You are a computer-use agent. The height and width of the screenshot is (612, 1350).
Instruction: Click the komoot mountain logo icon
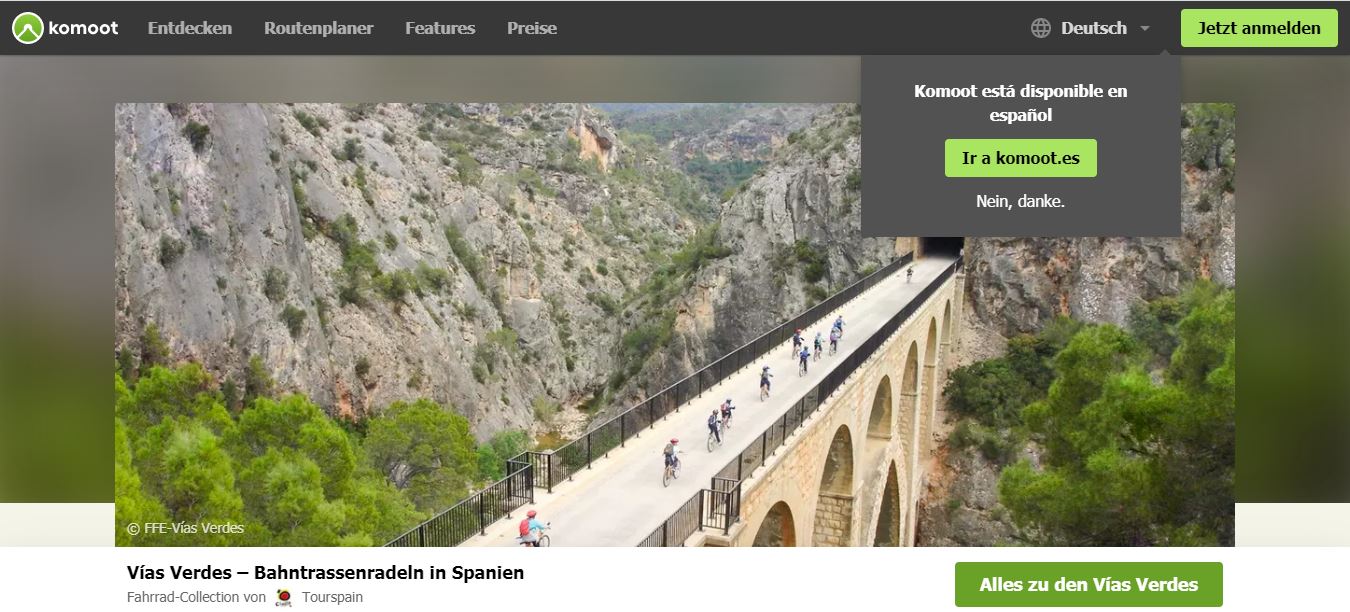tap(28, 28)
